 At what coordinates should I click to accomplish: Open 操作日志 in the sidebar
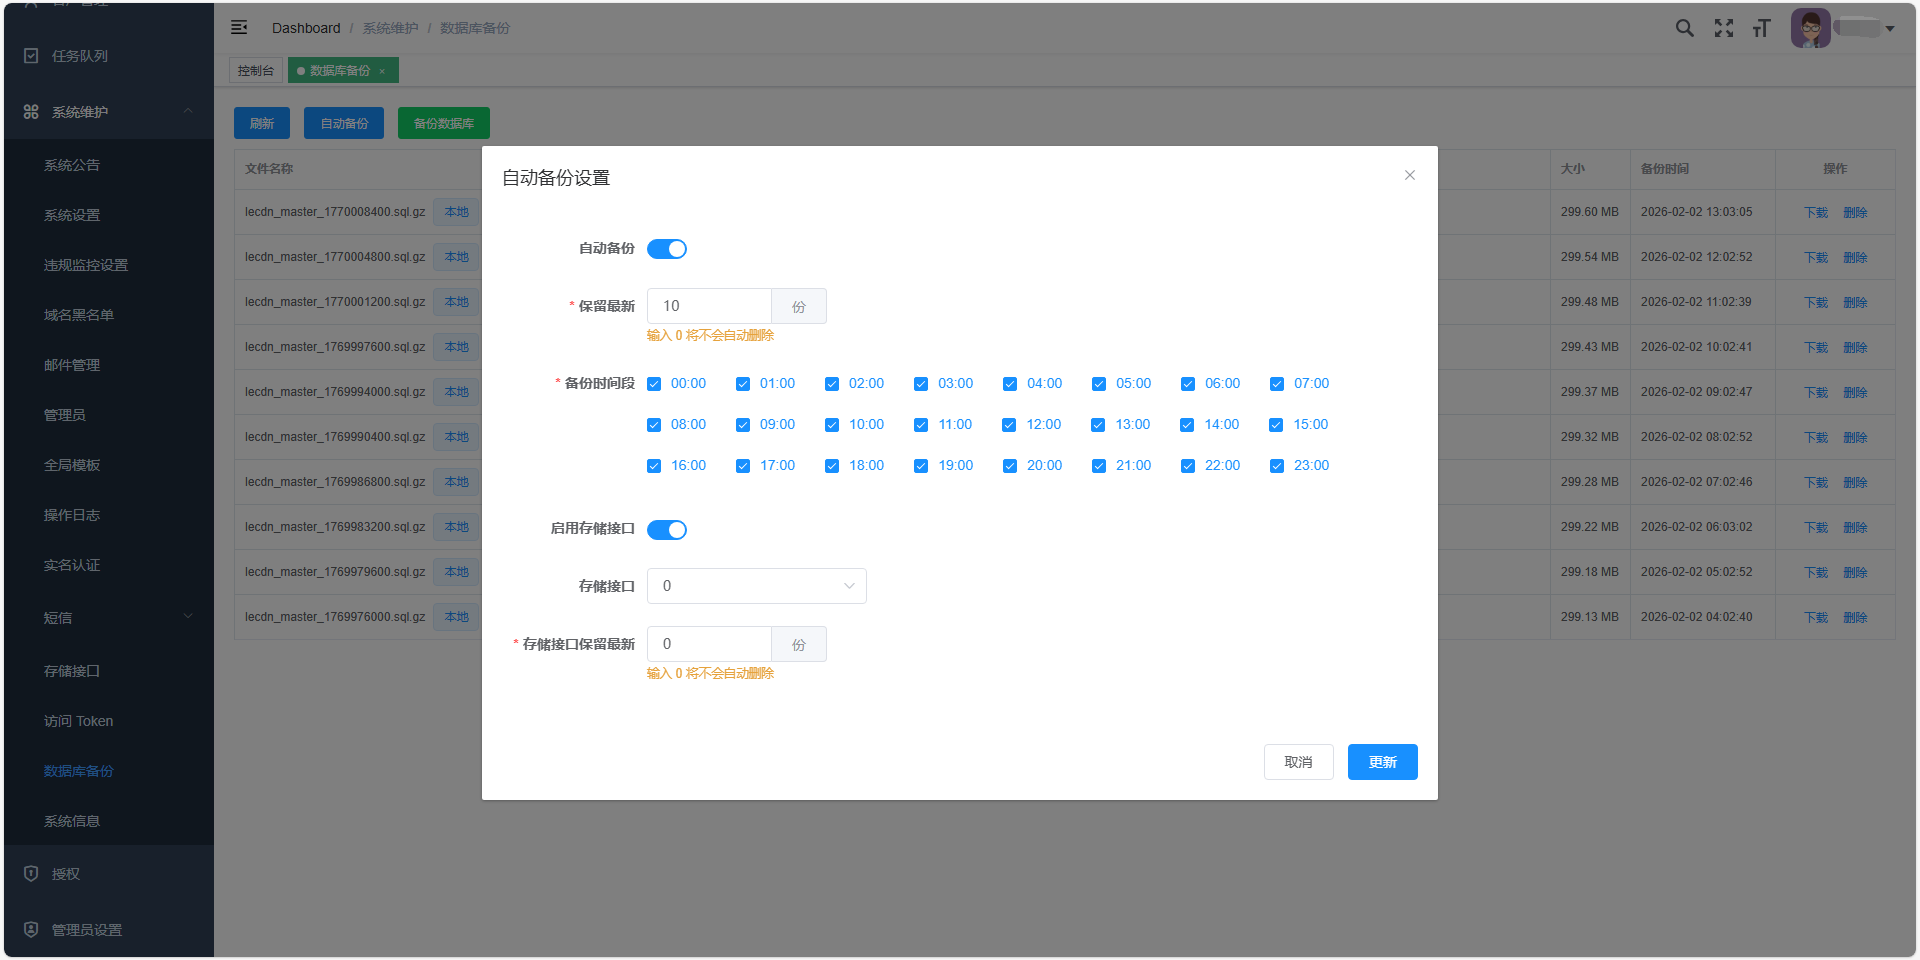[72, 515]
